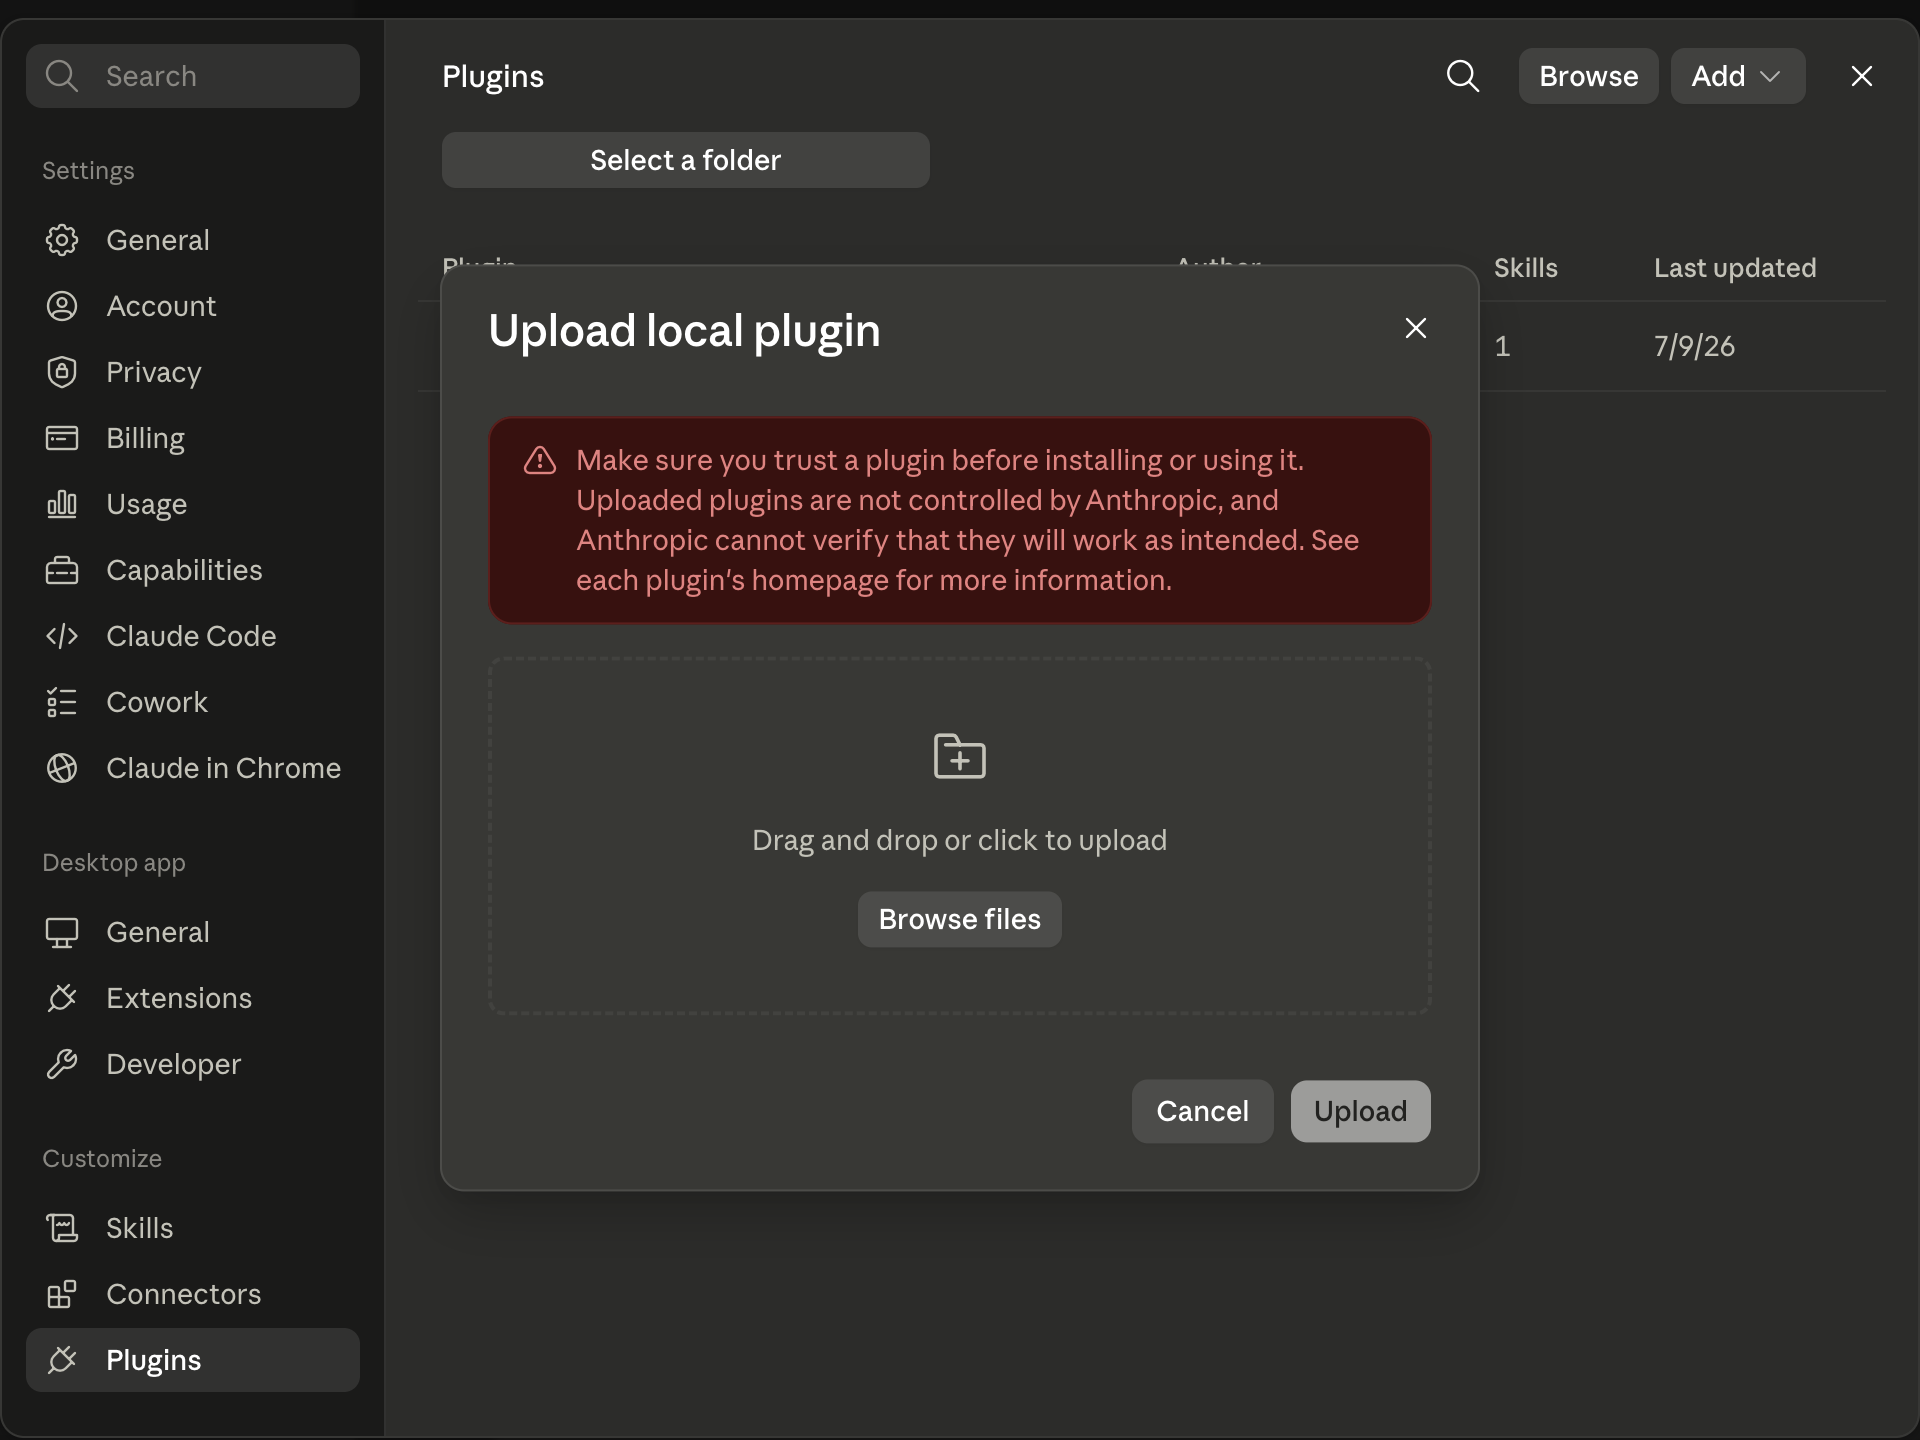Click the Claude in Chrome icon
The height and width of the screenshot is (1440, 1920).
point(62,768)
